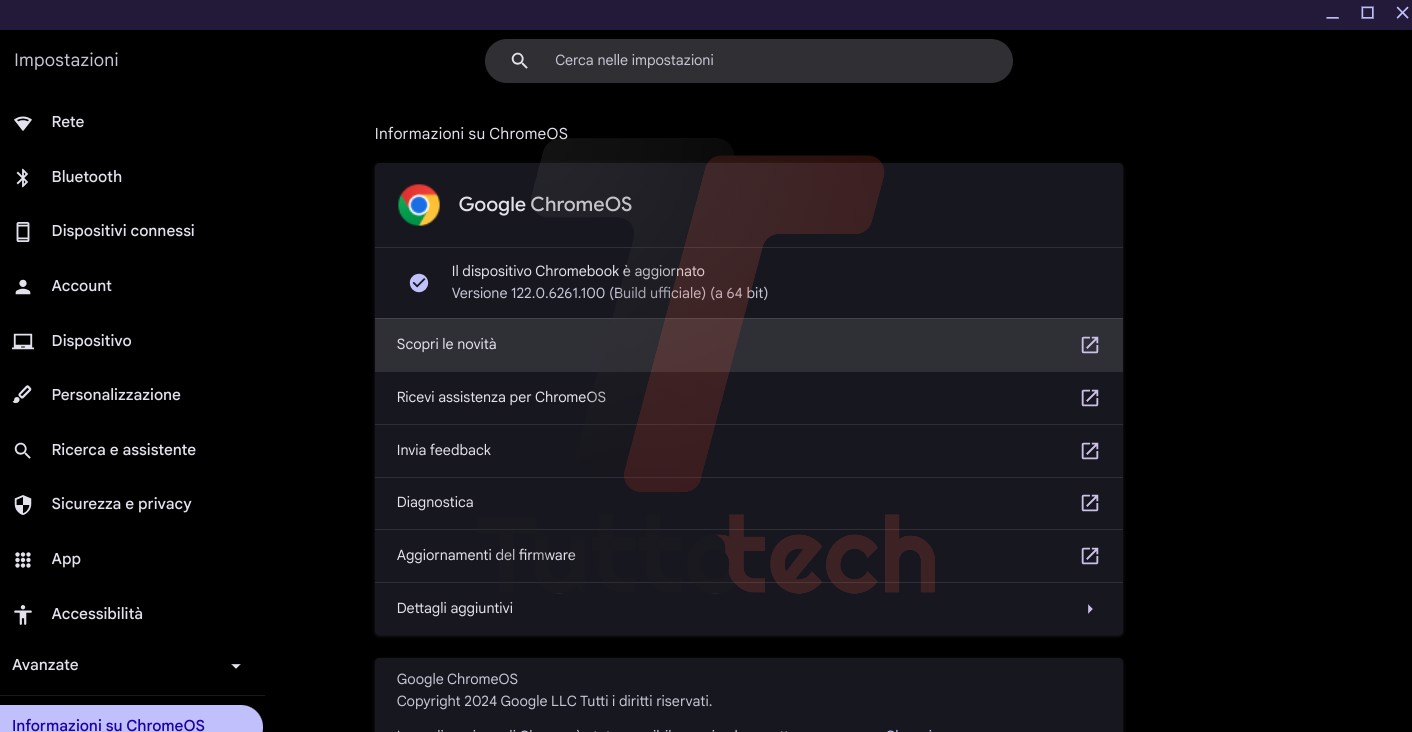
Task: Click the App grid icon in sidebar
Action: coord(22,558)
